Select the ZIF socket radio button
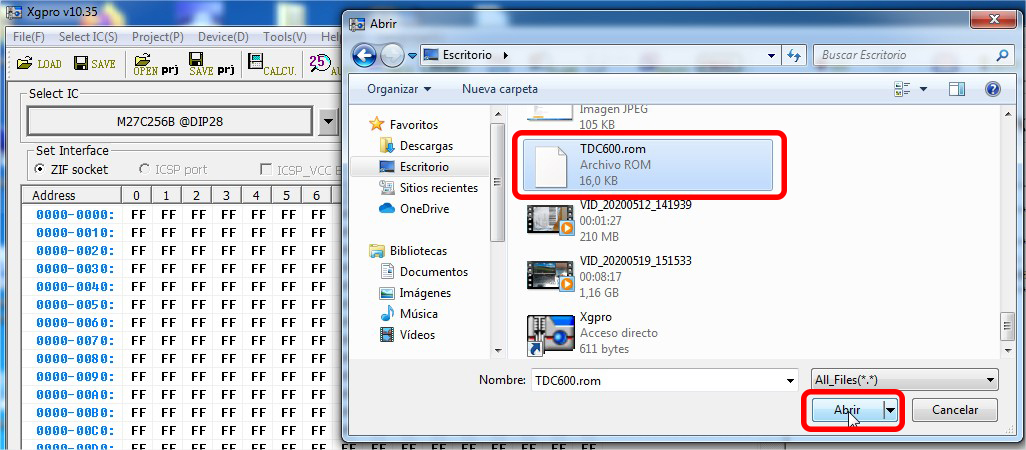Screen dimensions: 1026x450 (42, 170)
